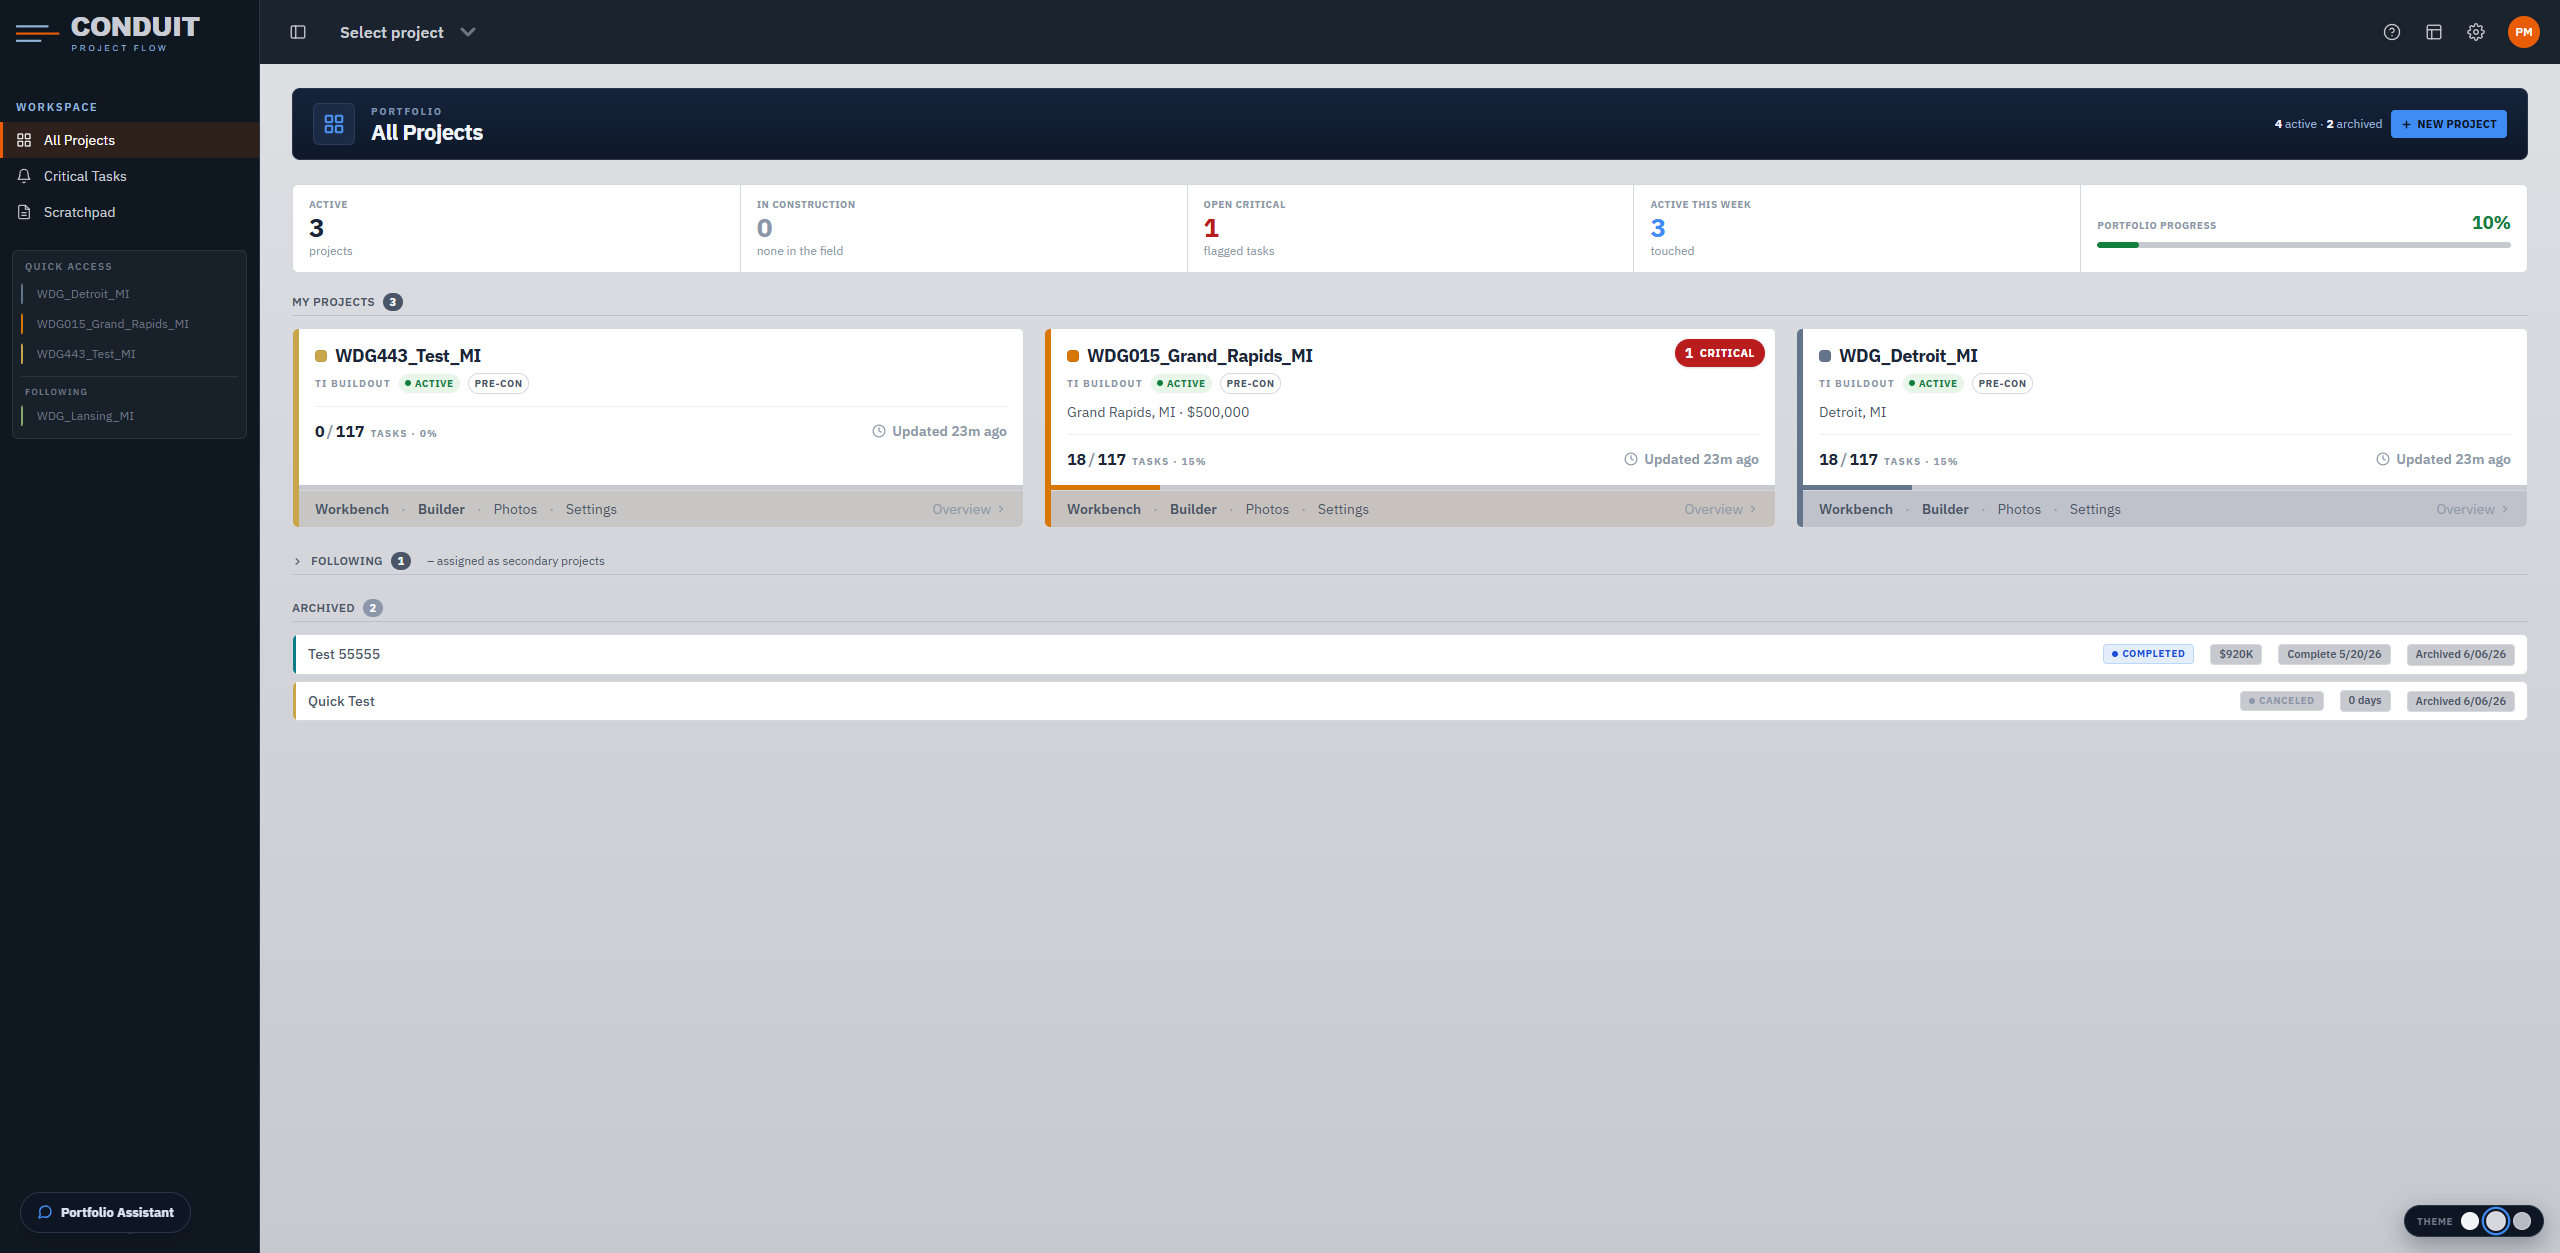Image resolution: width=2560 pixels, height=1253 pixels.
Task: Open Builder on WDG_Detroit_MI card
Action: point(1945,509)
